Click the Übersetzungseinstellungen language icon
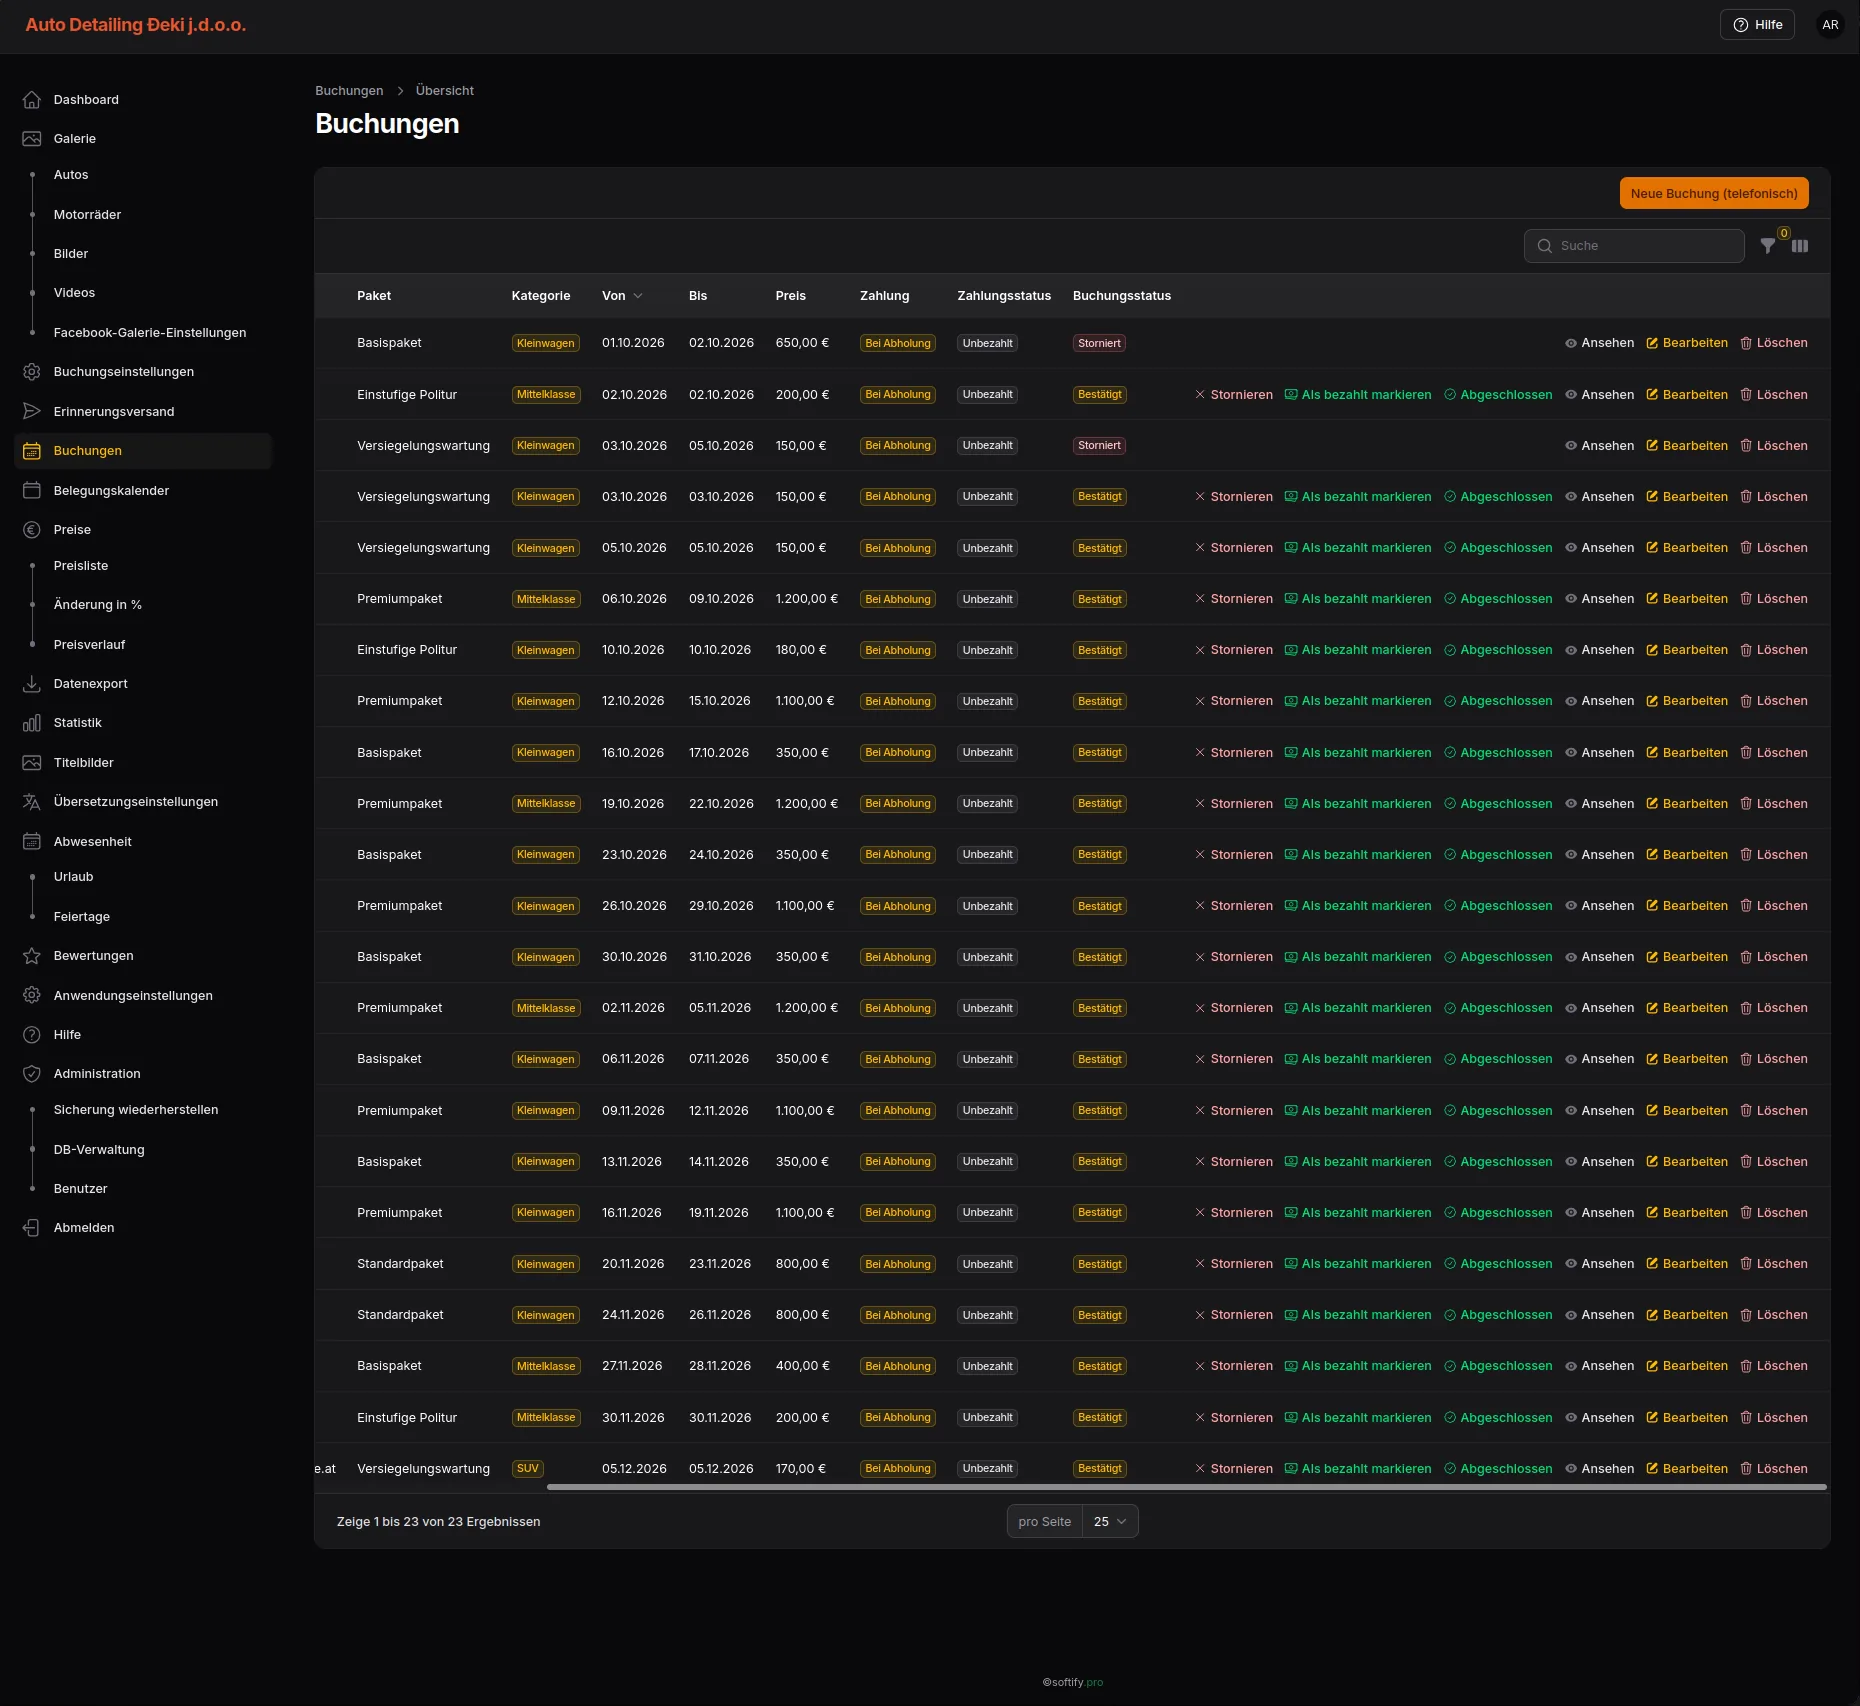Screen dimensions: 1860x1706 point(32,802)
